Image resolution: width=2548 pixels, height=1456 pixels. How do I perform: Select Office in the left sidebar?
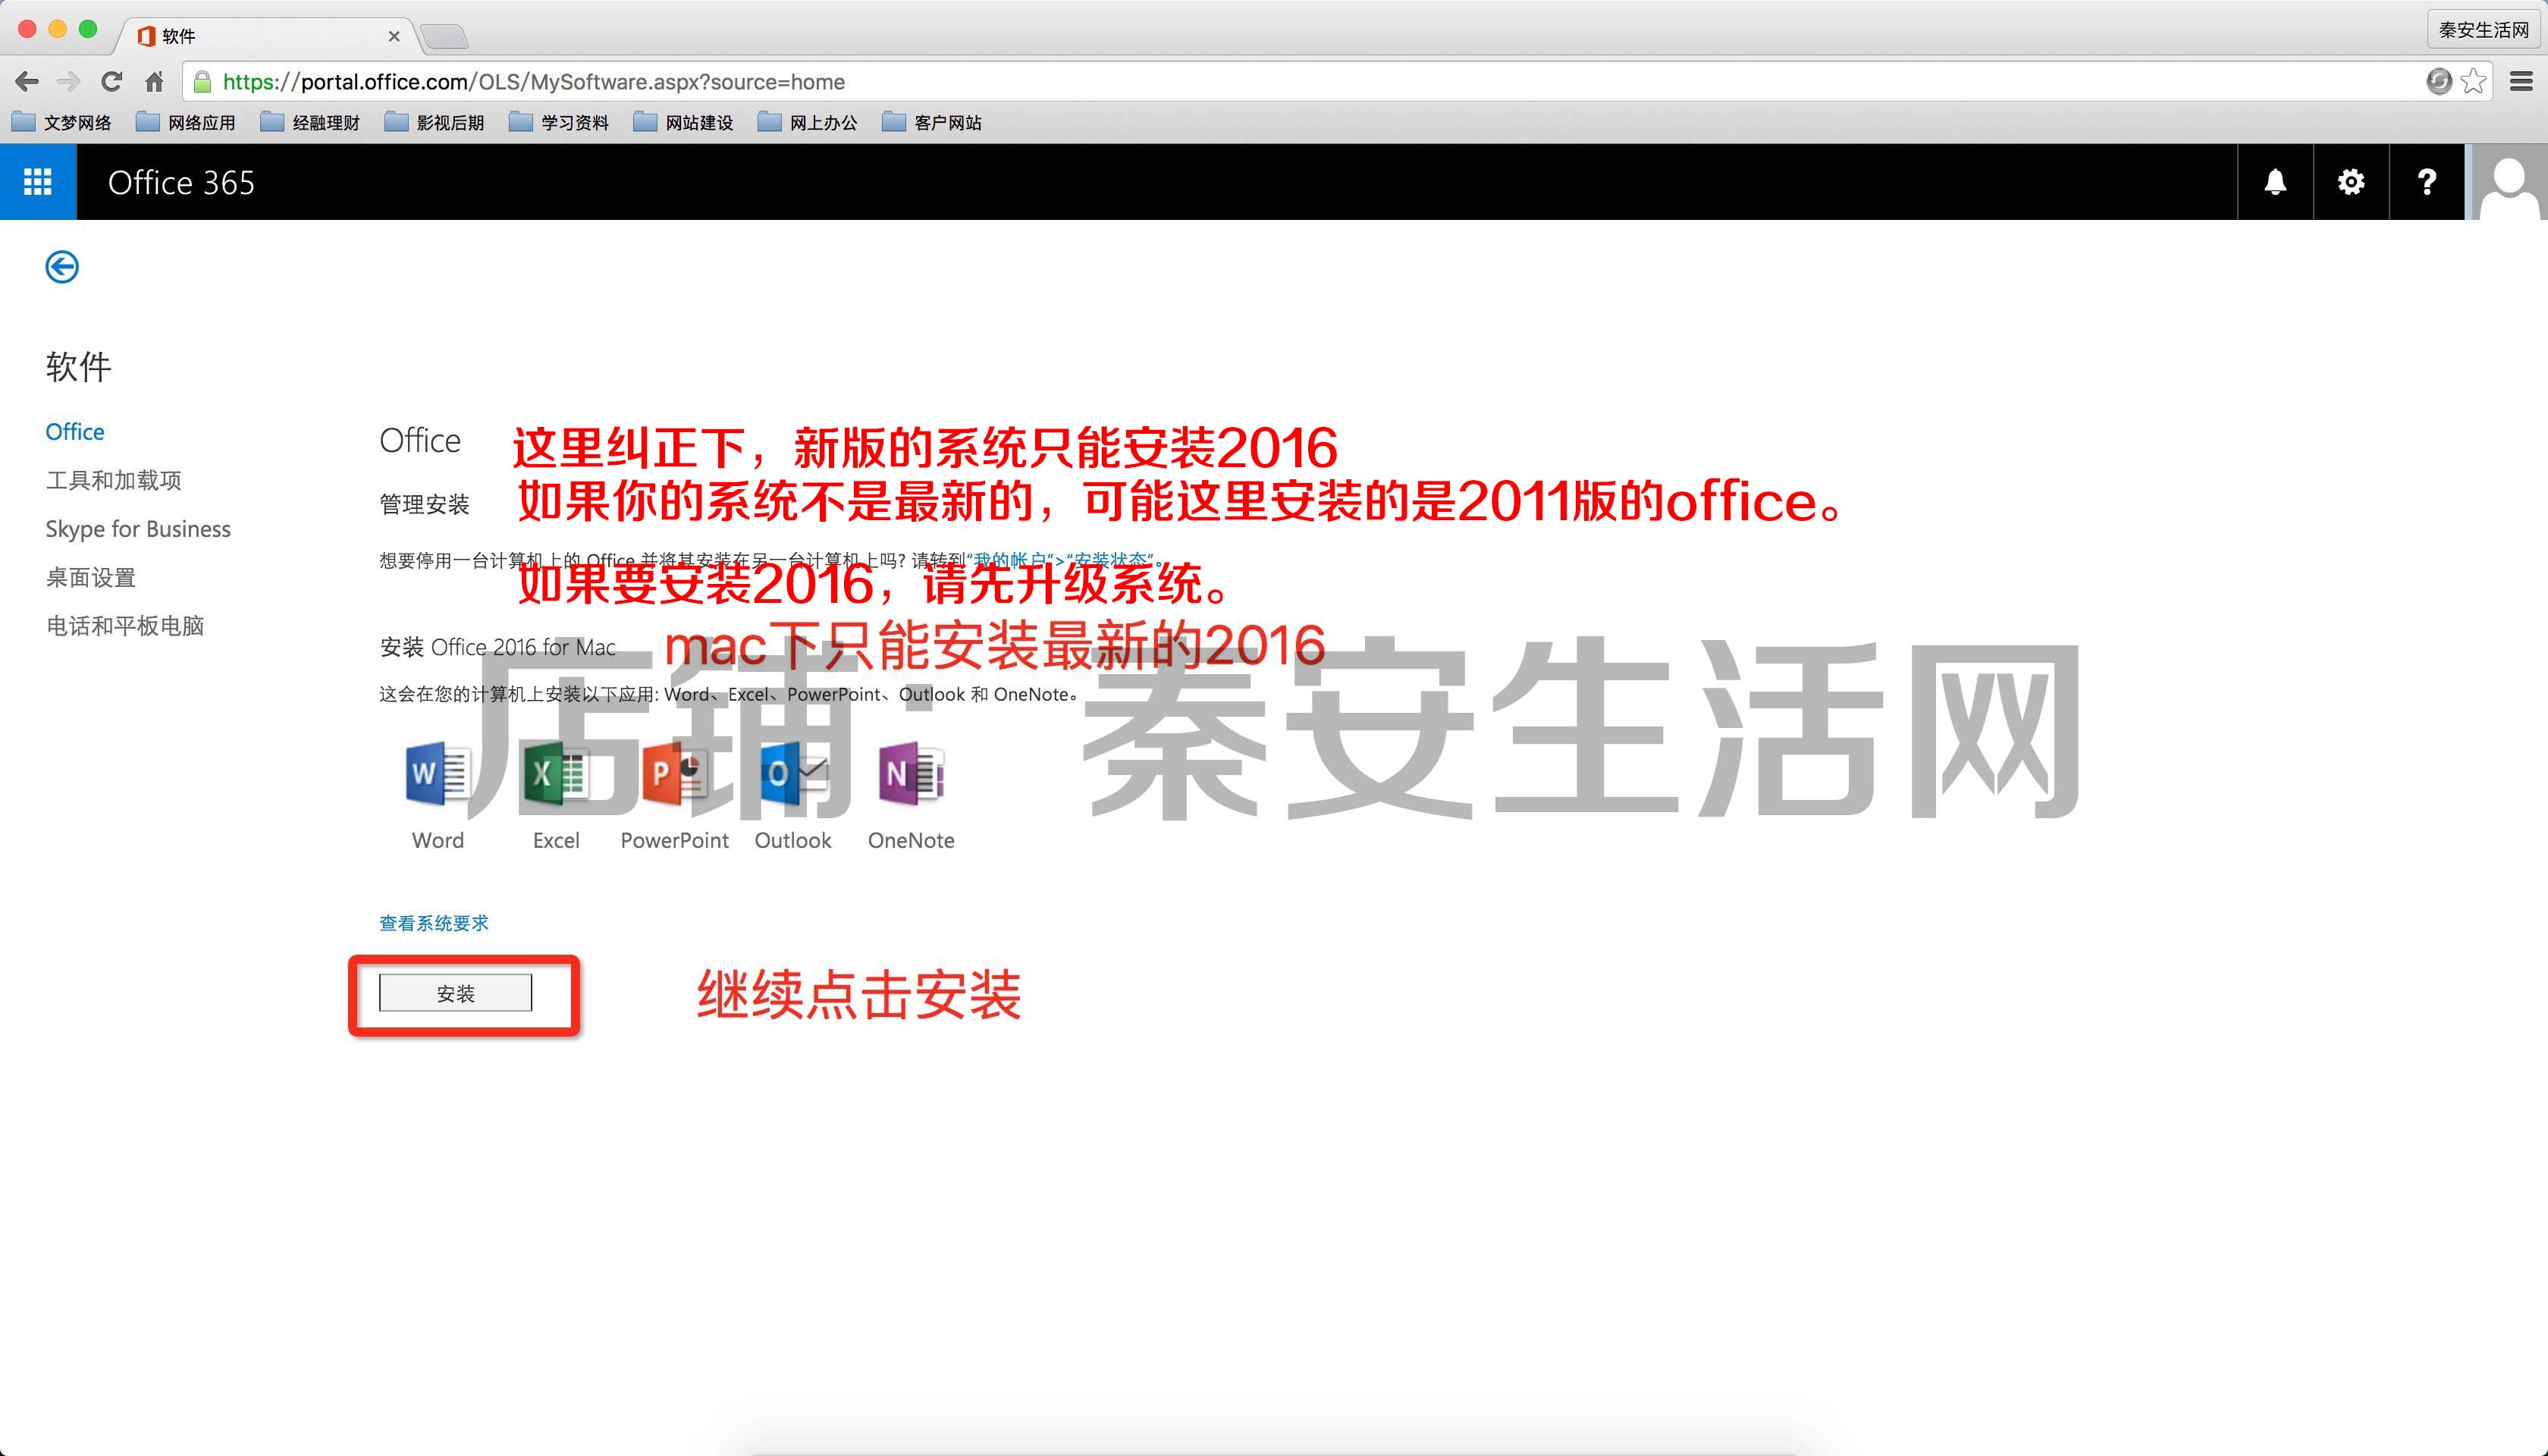[x=75, y=432]
